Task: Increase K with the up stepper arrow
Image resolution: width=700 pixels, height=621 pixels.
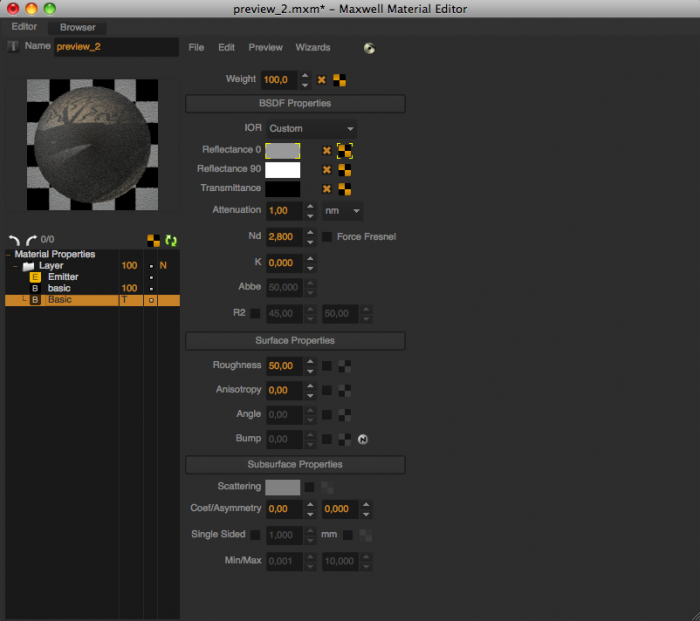Action: click(x=310, y=258)
